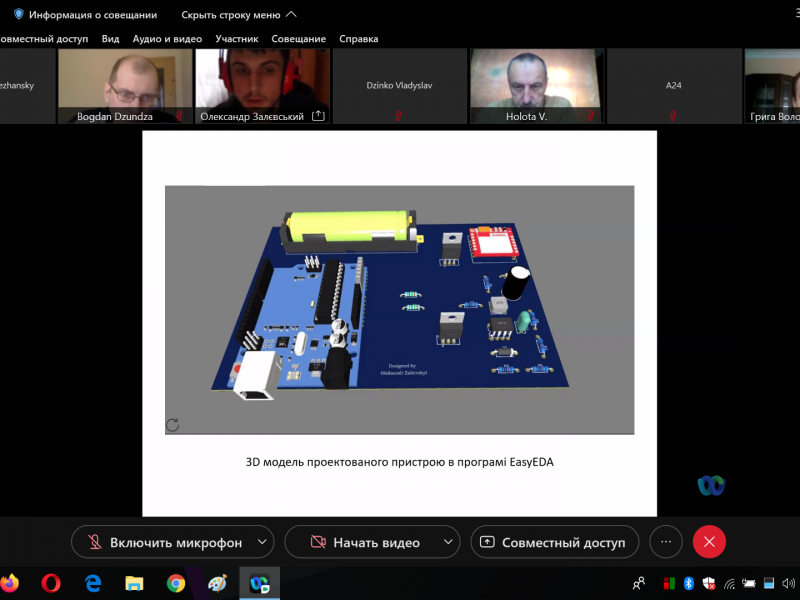
Task: Select Holota V. participant video thumbnail
Action: [x=537, y=86]
